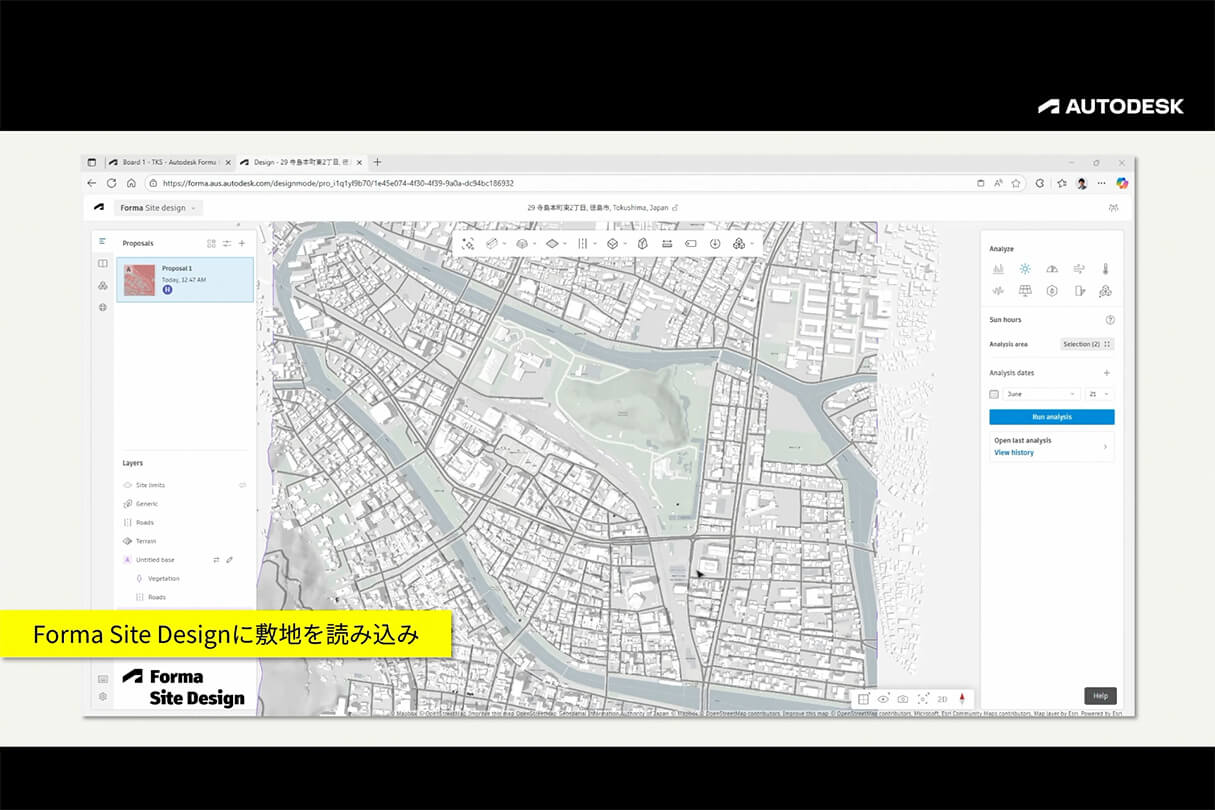
Task: Click the edit pencil on Untitled base
Action: coord(230,560)
